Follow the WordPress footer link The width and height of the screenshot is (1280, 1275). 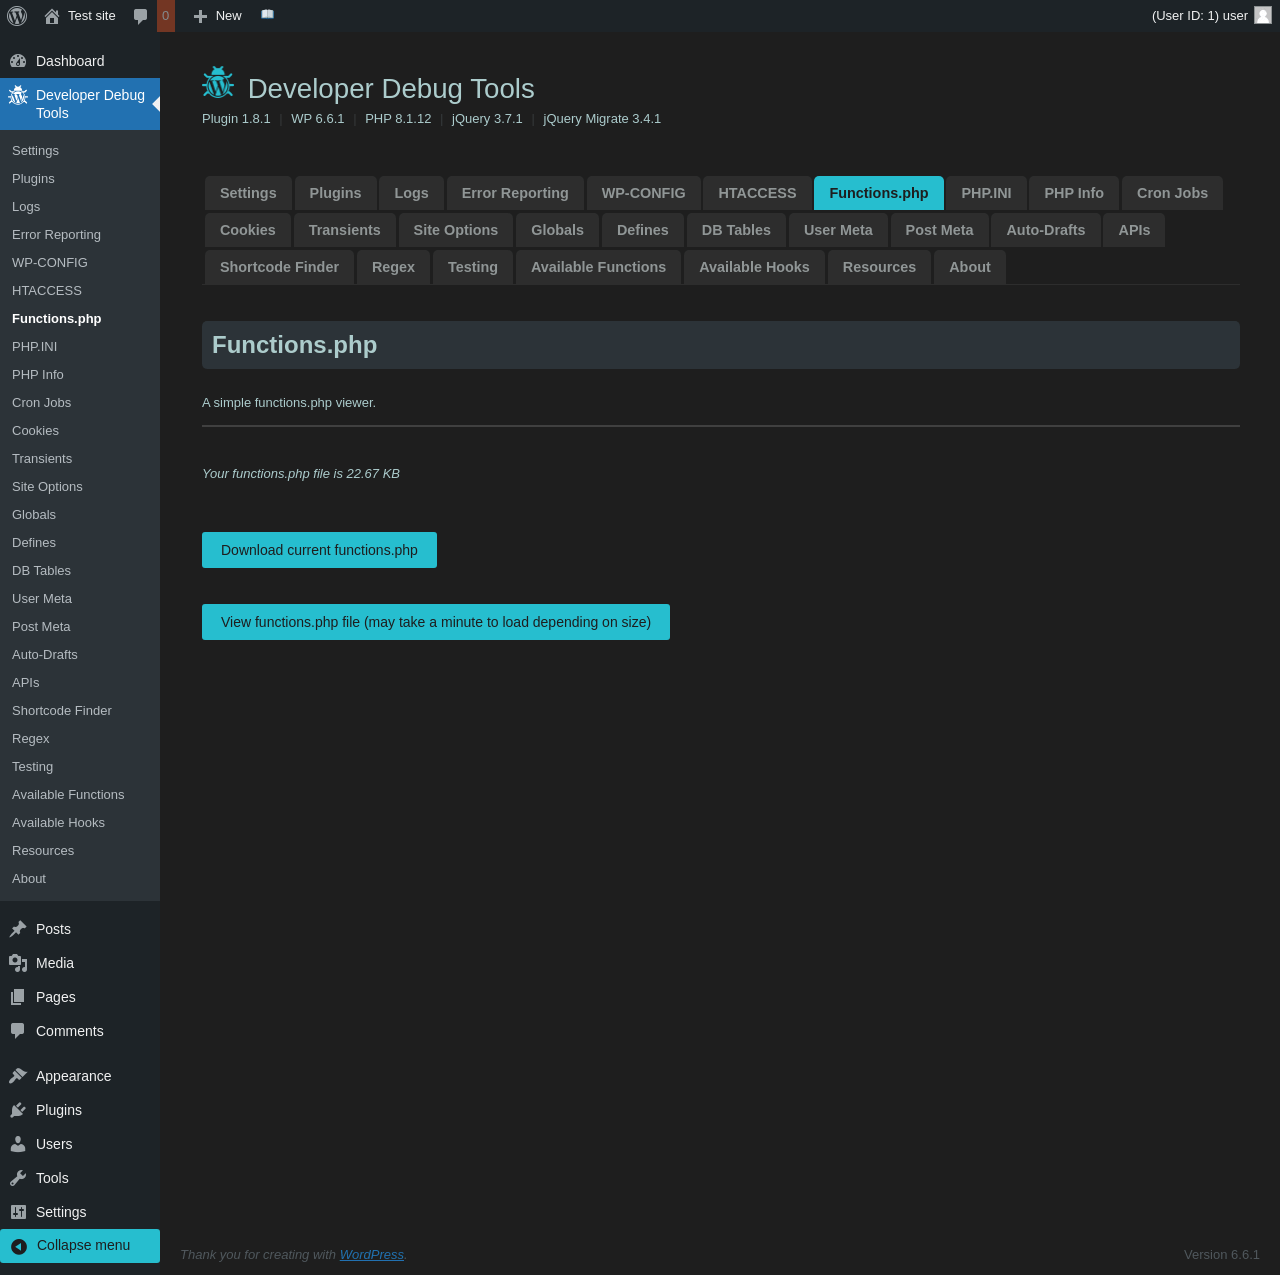(371, 1254)
